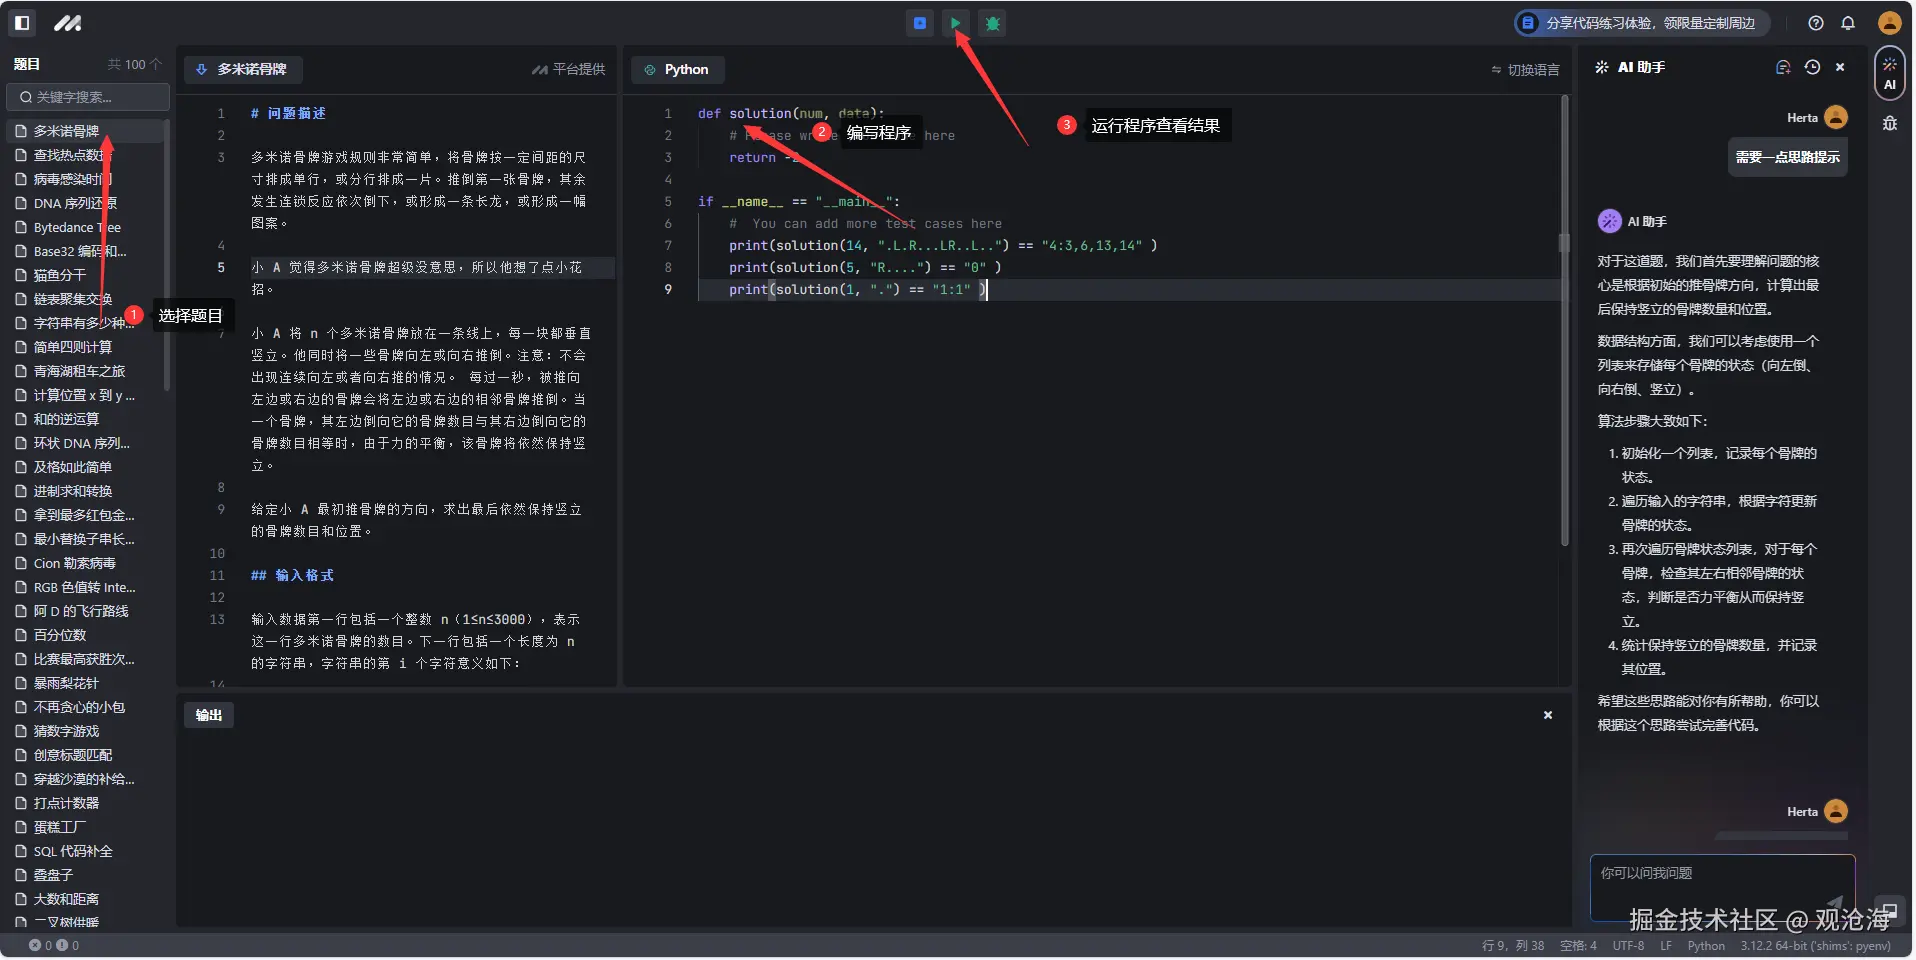Change file encoding via UTF-8 in the status bar
The height and width of the screenshot is (960, 1916).
point(1628,946)
